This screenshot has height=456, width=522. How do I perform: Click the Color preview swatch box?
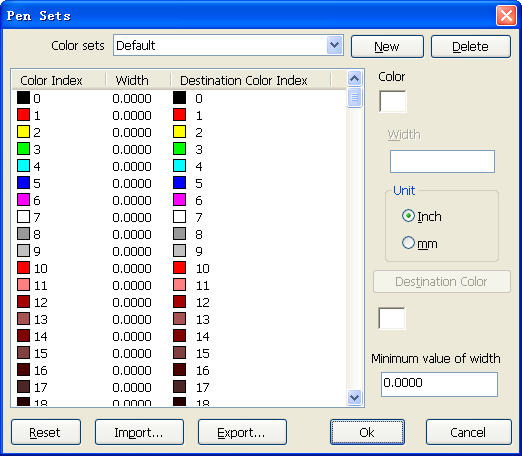[x=393, y=102]
